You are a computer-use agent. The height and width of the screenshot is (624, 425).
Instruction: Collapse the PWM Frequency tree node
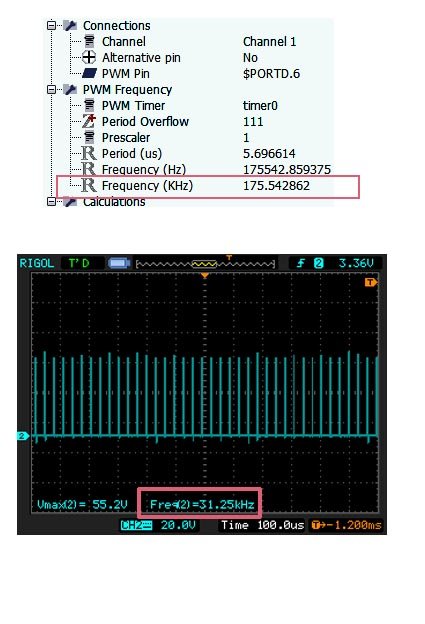point(51,90)
